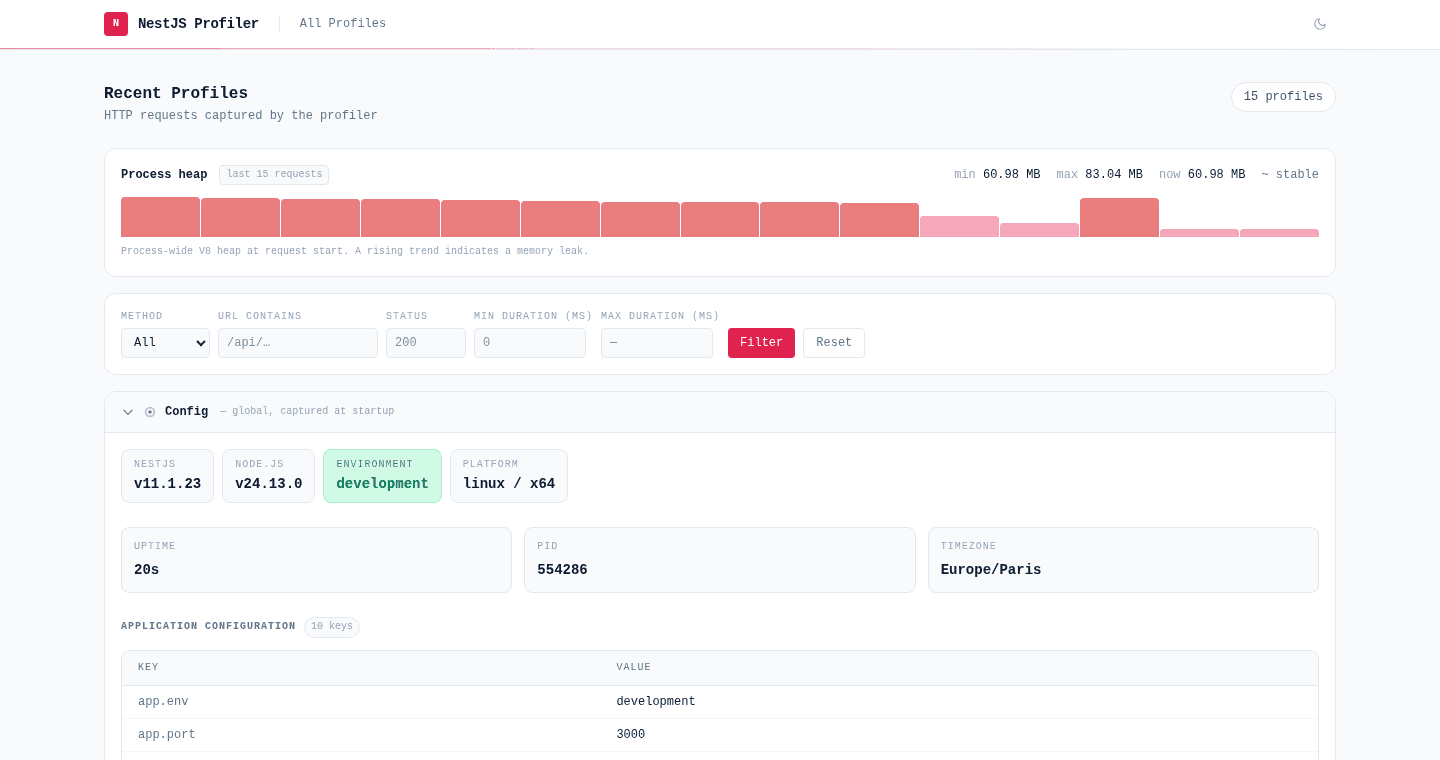Click the Application Configuration heading

208,627
